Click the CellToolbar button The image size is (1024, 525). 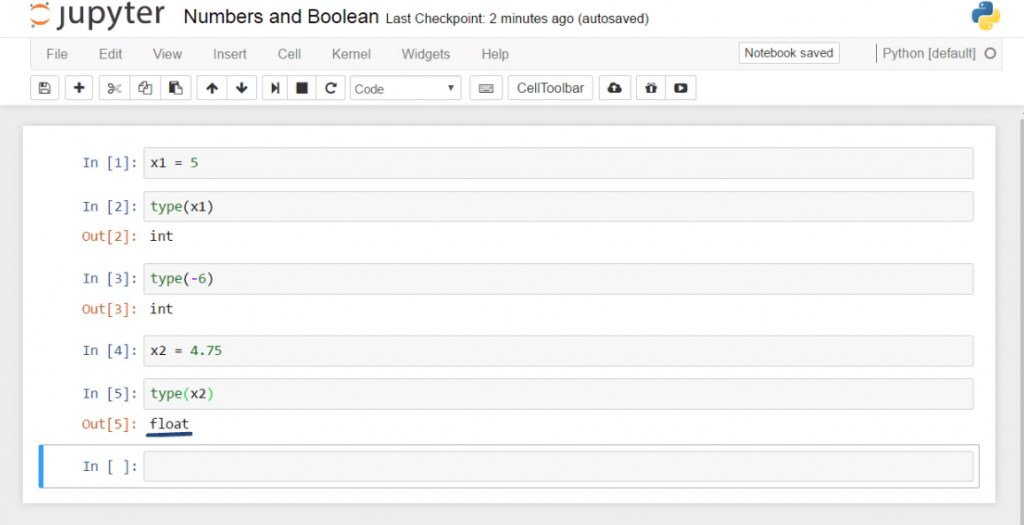coord(550,88)
